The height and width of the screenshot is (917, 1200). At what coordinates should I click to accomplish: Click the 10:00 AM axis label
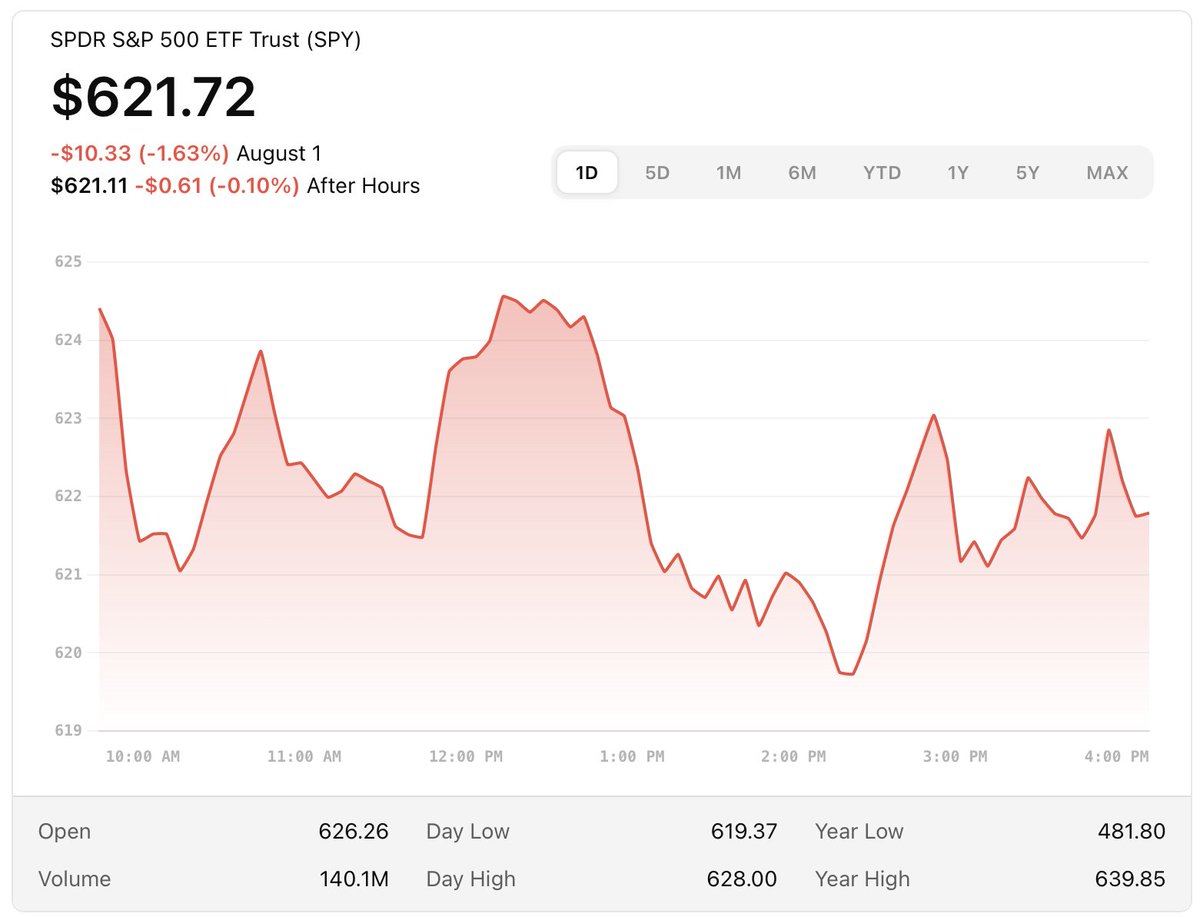[x=143, y=757]
